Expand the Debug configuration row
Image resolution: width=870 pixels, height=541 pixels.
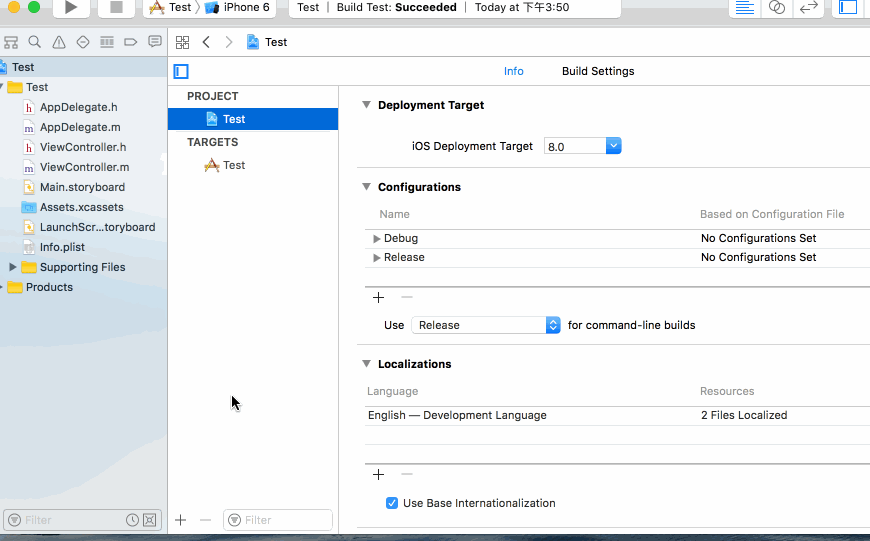pos(377,239)
